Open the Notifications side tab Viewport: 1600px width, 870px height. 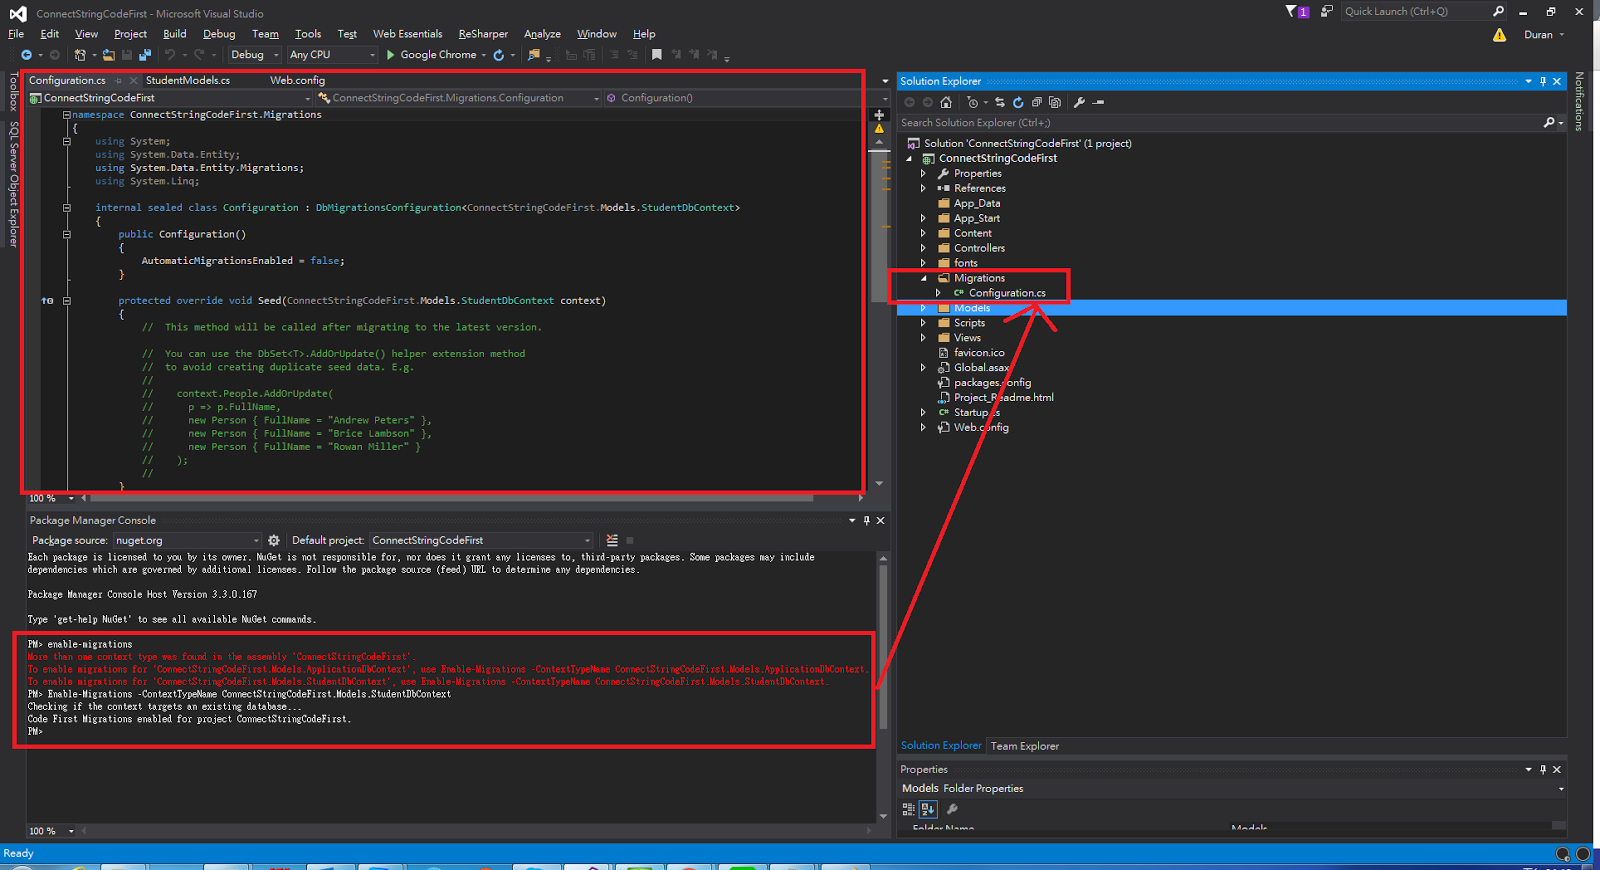click(1579, 101)
